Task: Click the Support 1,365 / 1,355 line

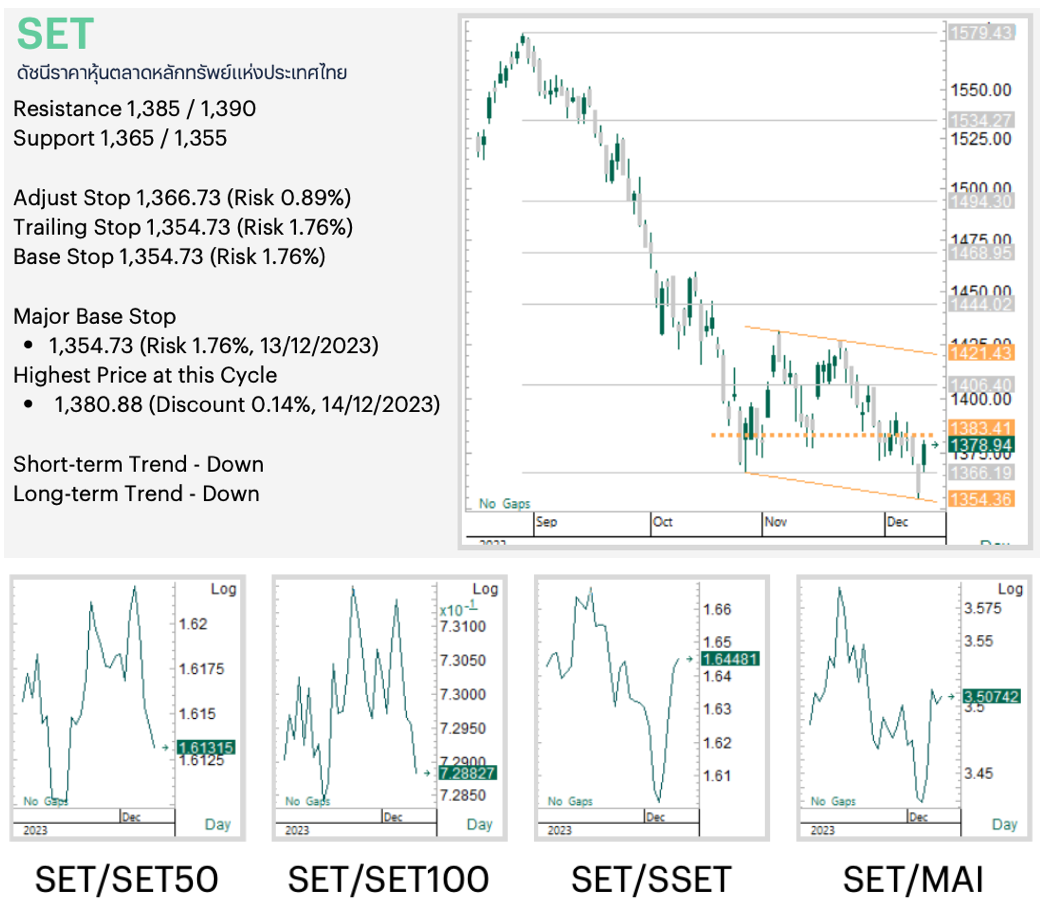Action: 120,138
